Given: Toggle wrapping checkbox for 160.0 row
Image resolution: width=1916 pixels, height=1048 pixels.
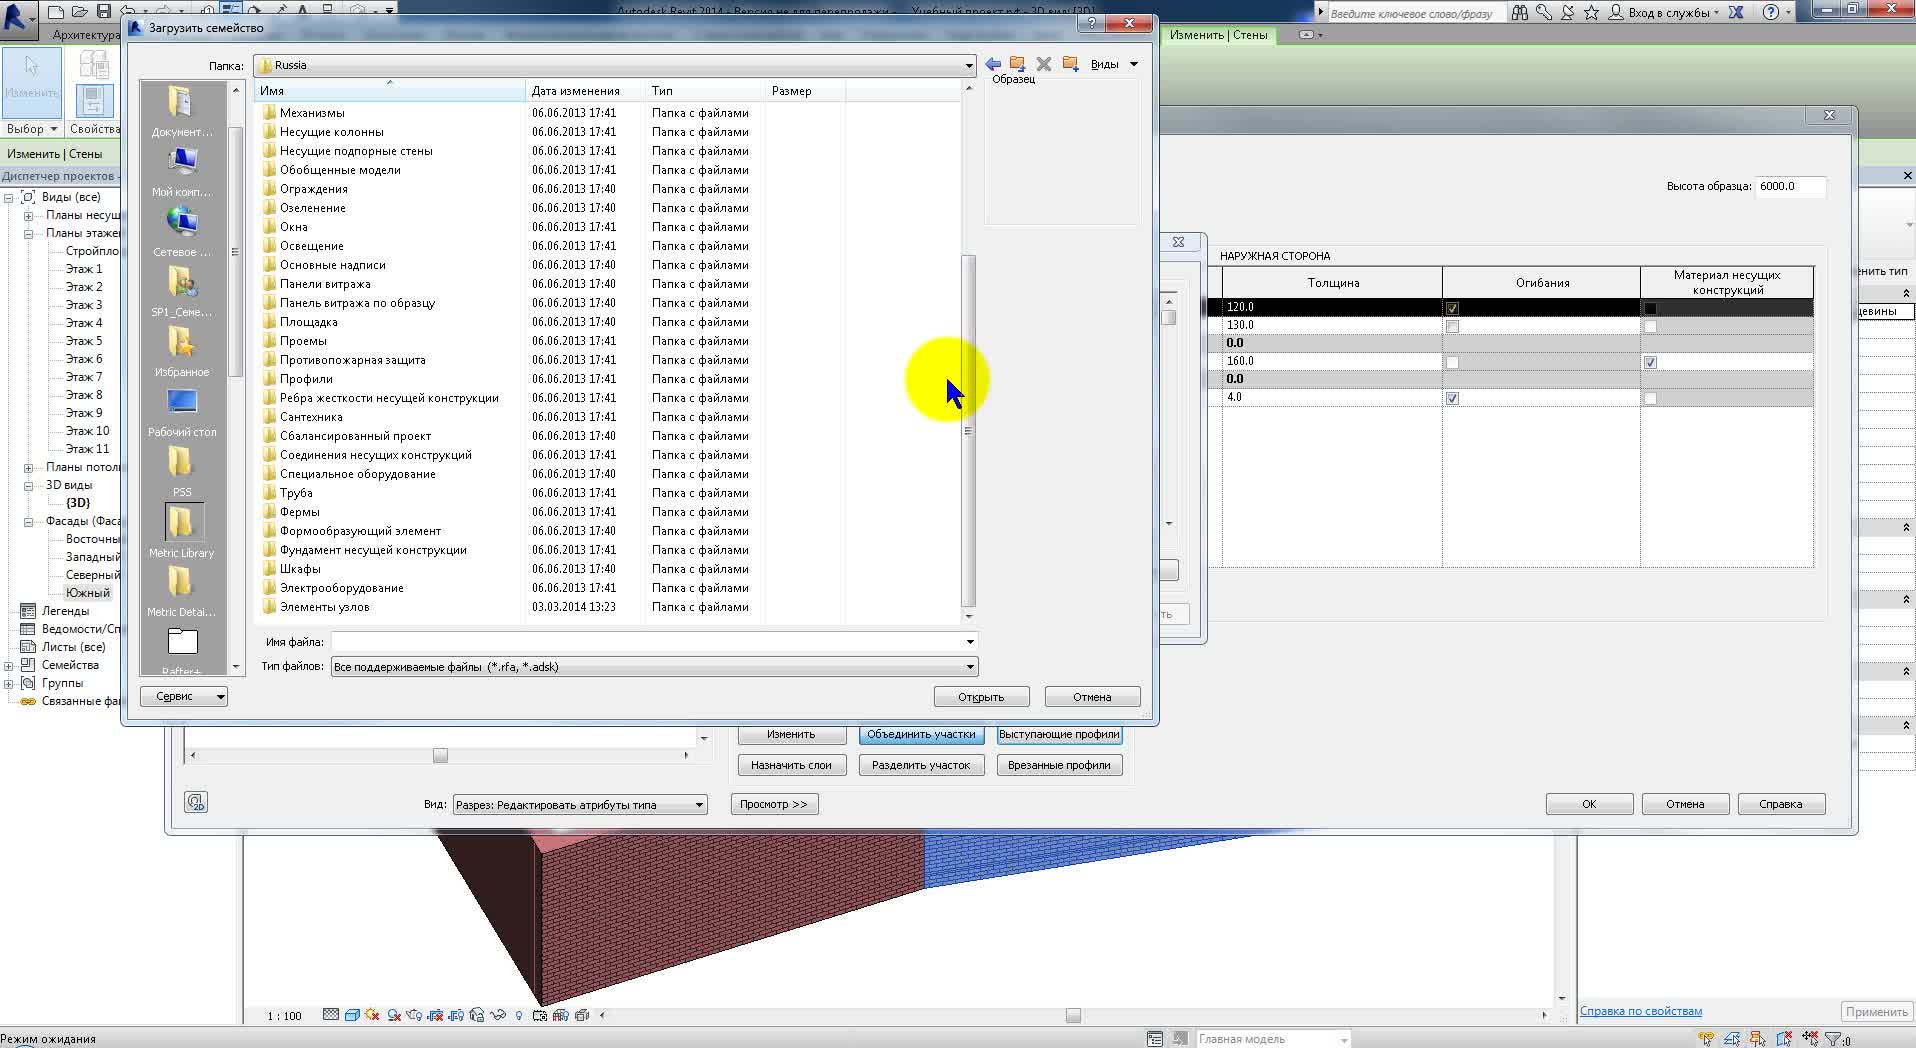Looking at the screenshot, I should tap(1452, 362).
